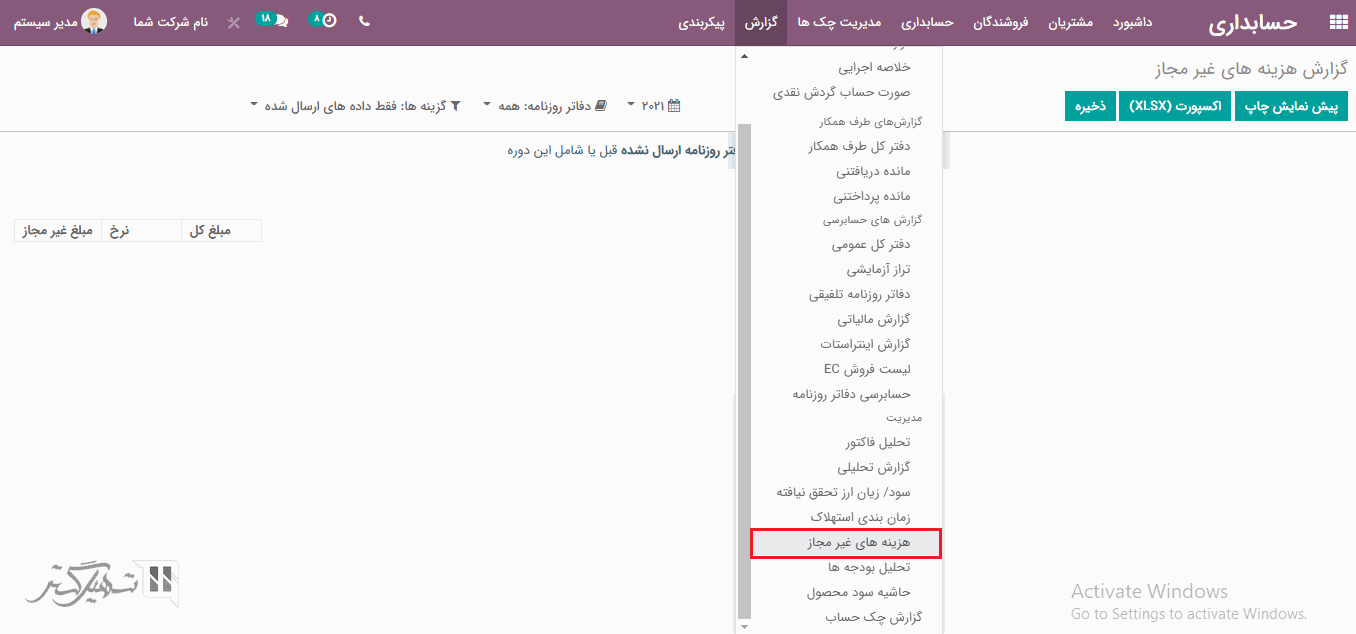
Task: Switch company via نام شرکت شما
Action: [170, 22]
